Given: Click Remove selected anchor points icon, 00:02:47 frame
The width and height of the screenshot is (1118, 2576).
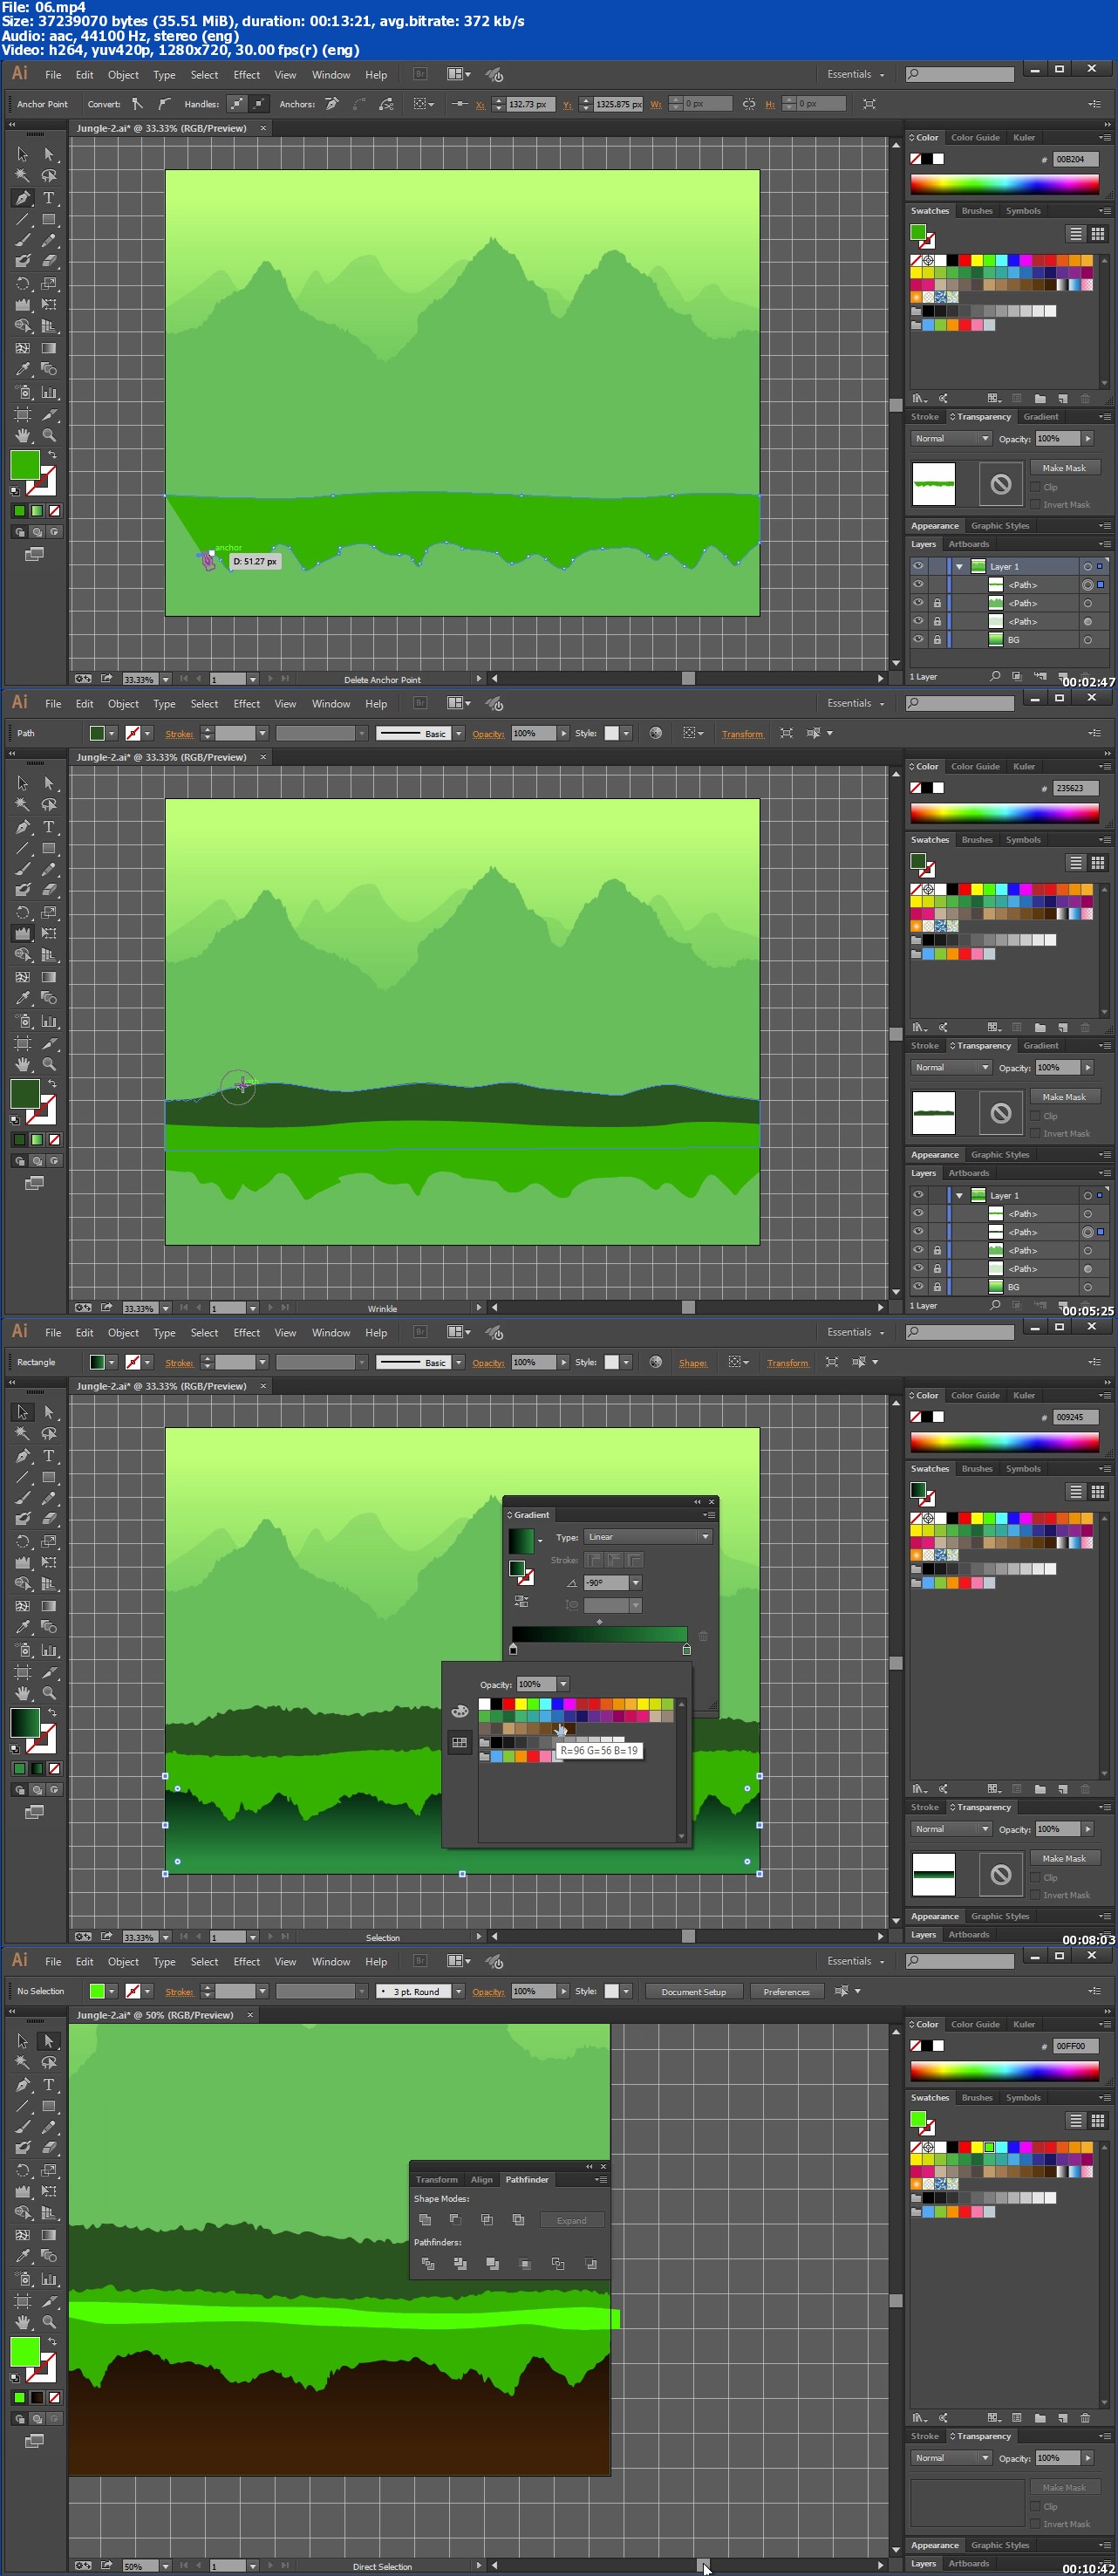Looking at the screenshot, I should pyautogui.click(x=332, y=104).
